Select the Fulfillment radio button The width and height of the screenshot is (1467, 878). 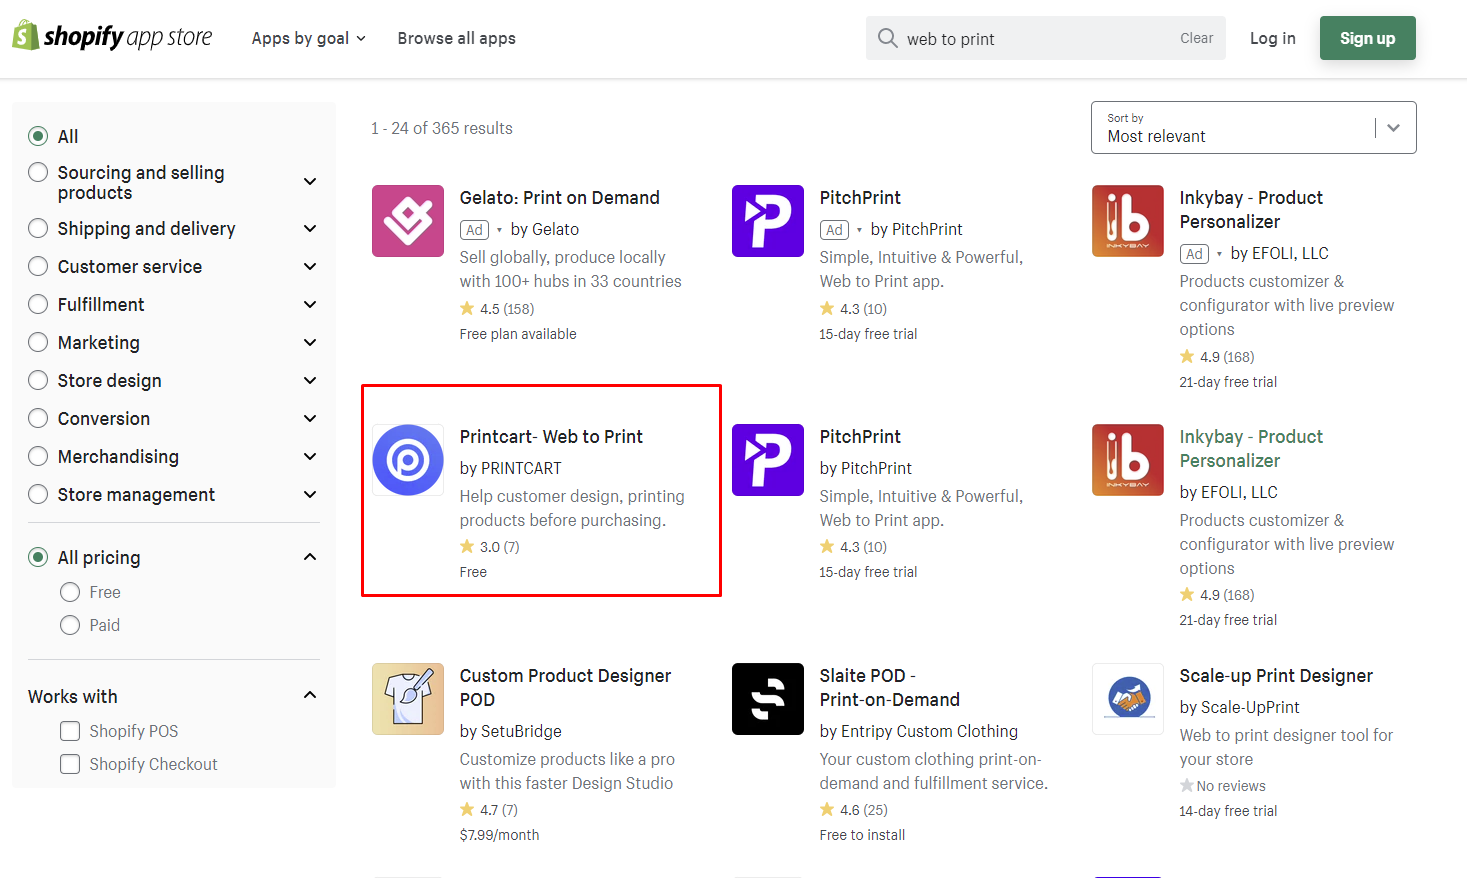[38, 304]
